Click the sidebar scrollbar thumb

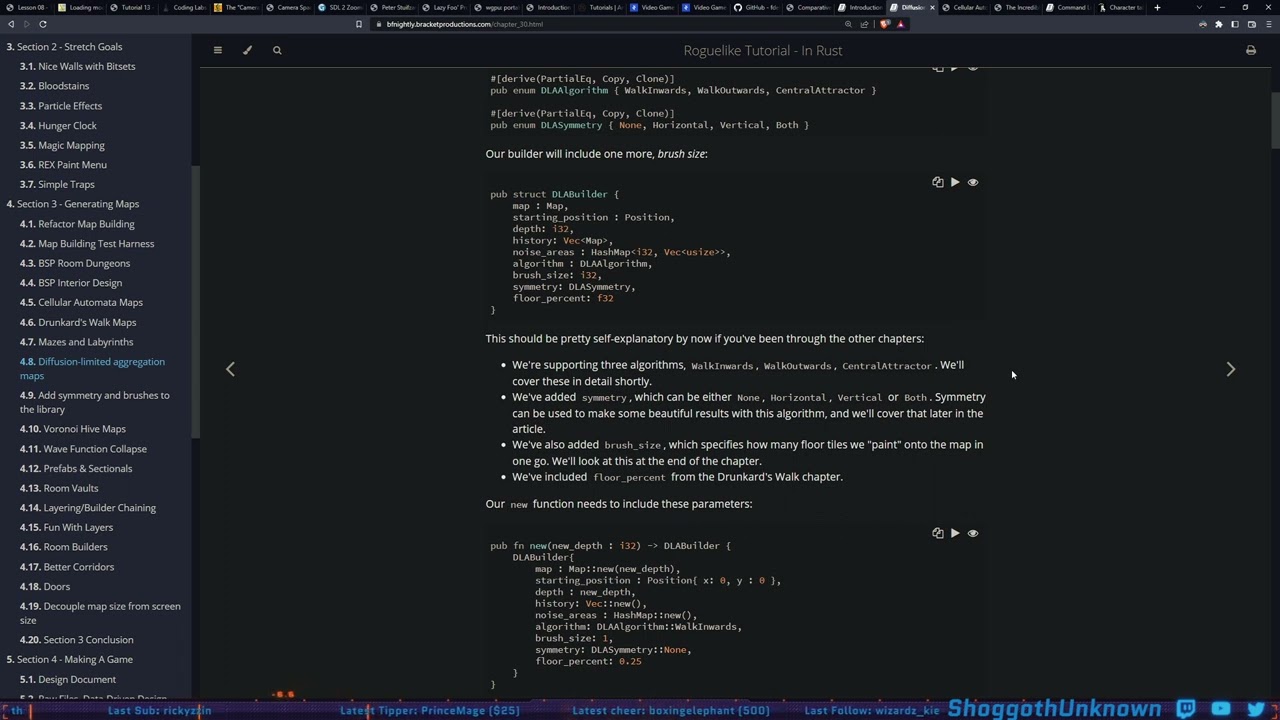[196, 300]
